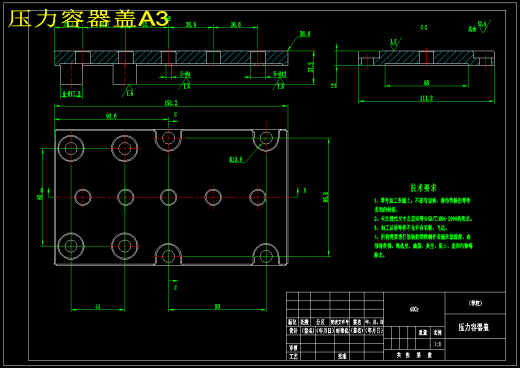
Task: Select the 191.2 overall width dimension
Action: click(x=171, y=103)
